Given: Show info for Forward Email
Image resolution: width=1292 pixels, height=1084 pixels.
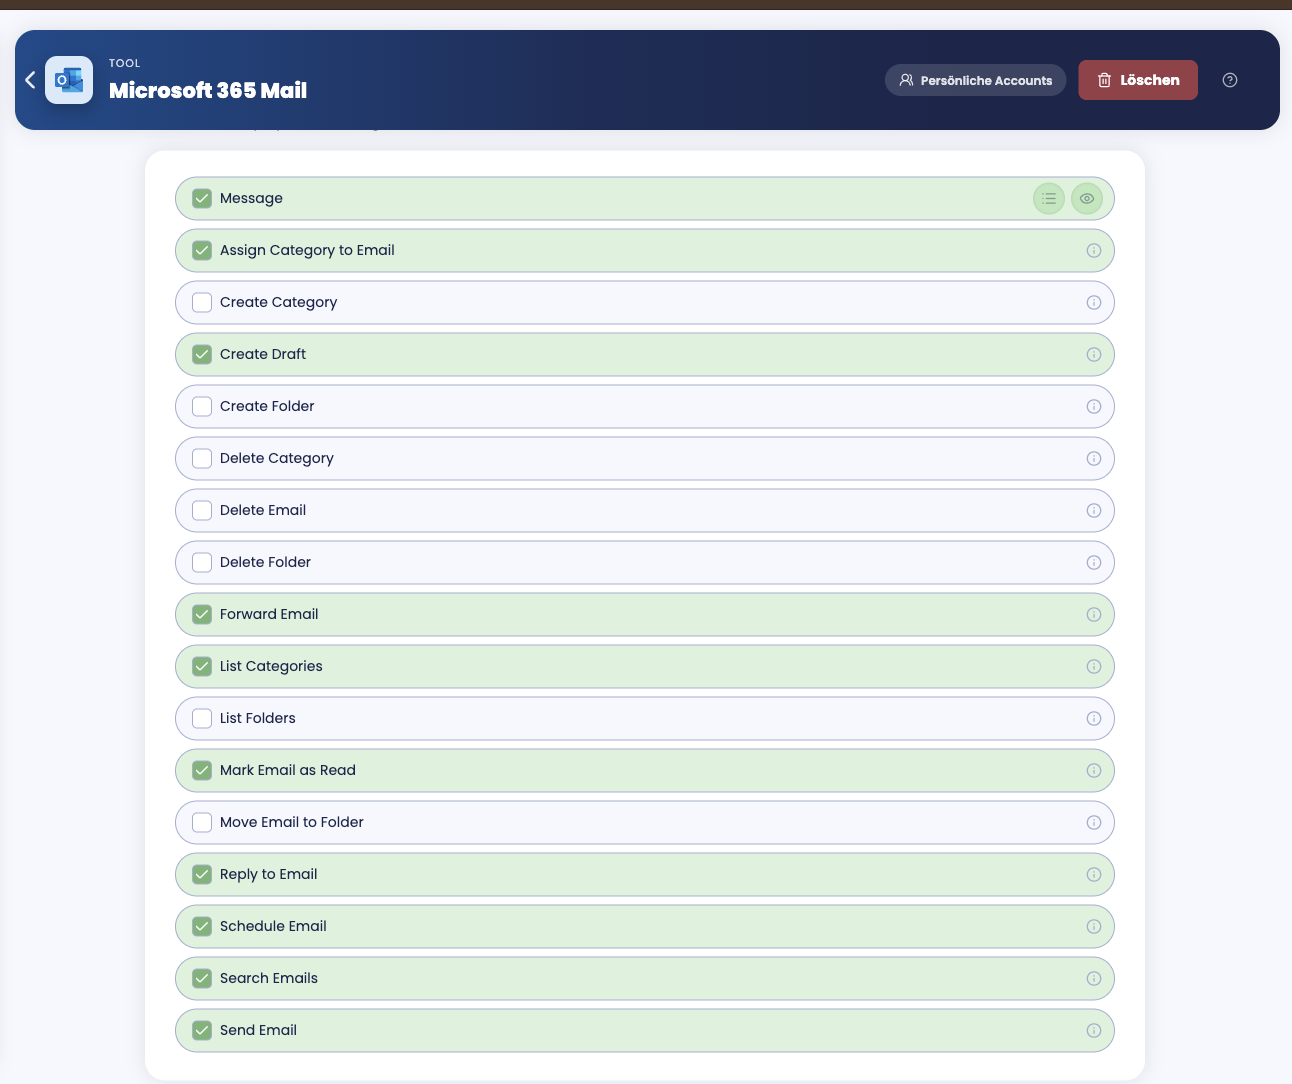Looking at the screenshot, I should coord(1094,614).
